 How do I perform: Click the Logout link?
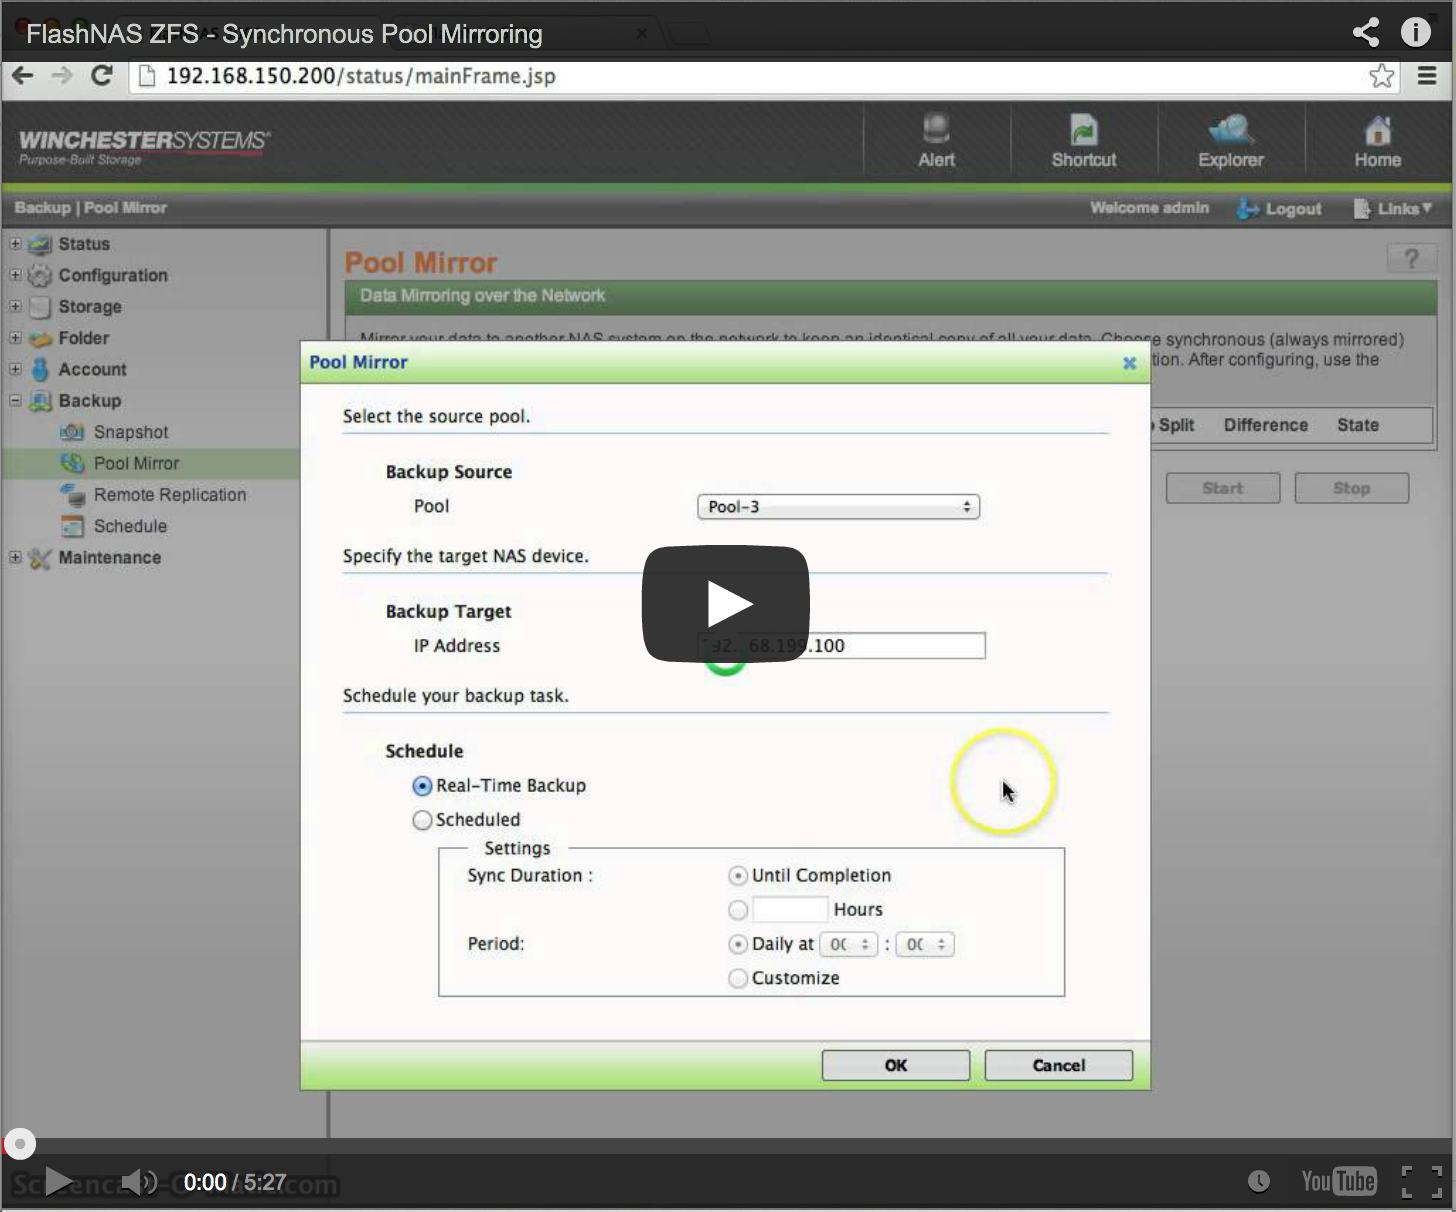tap(1279, 208)
